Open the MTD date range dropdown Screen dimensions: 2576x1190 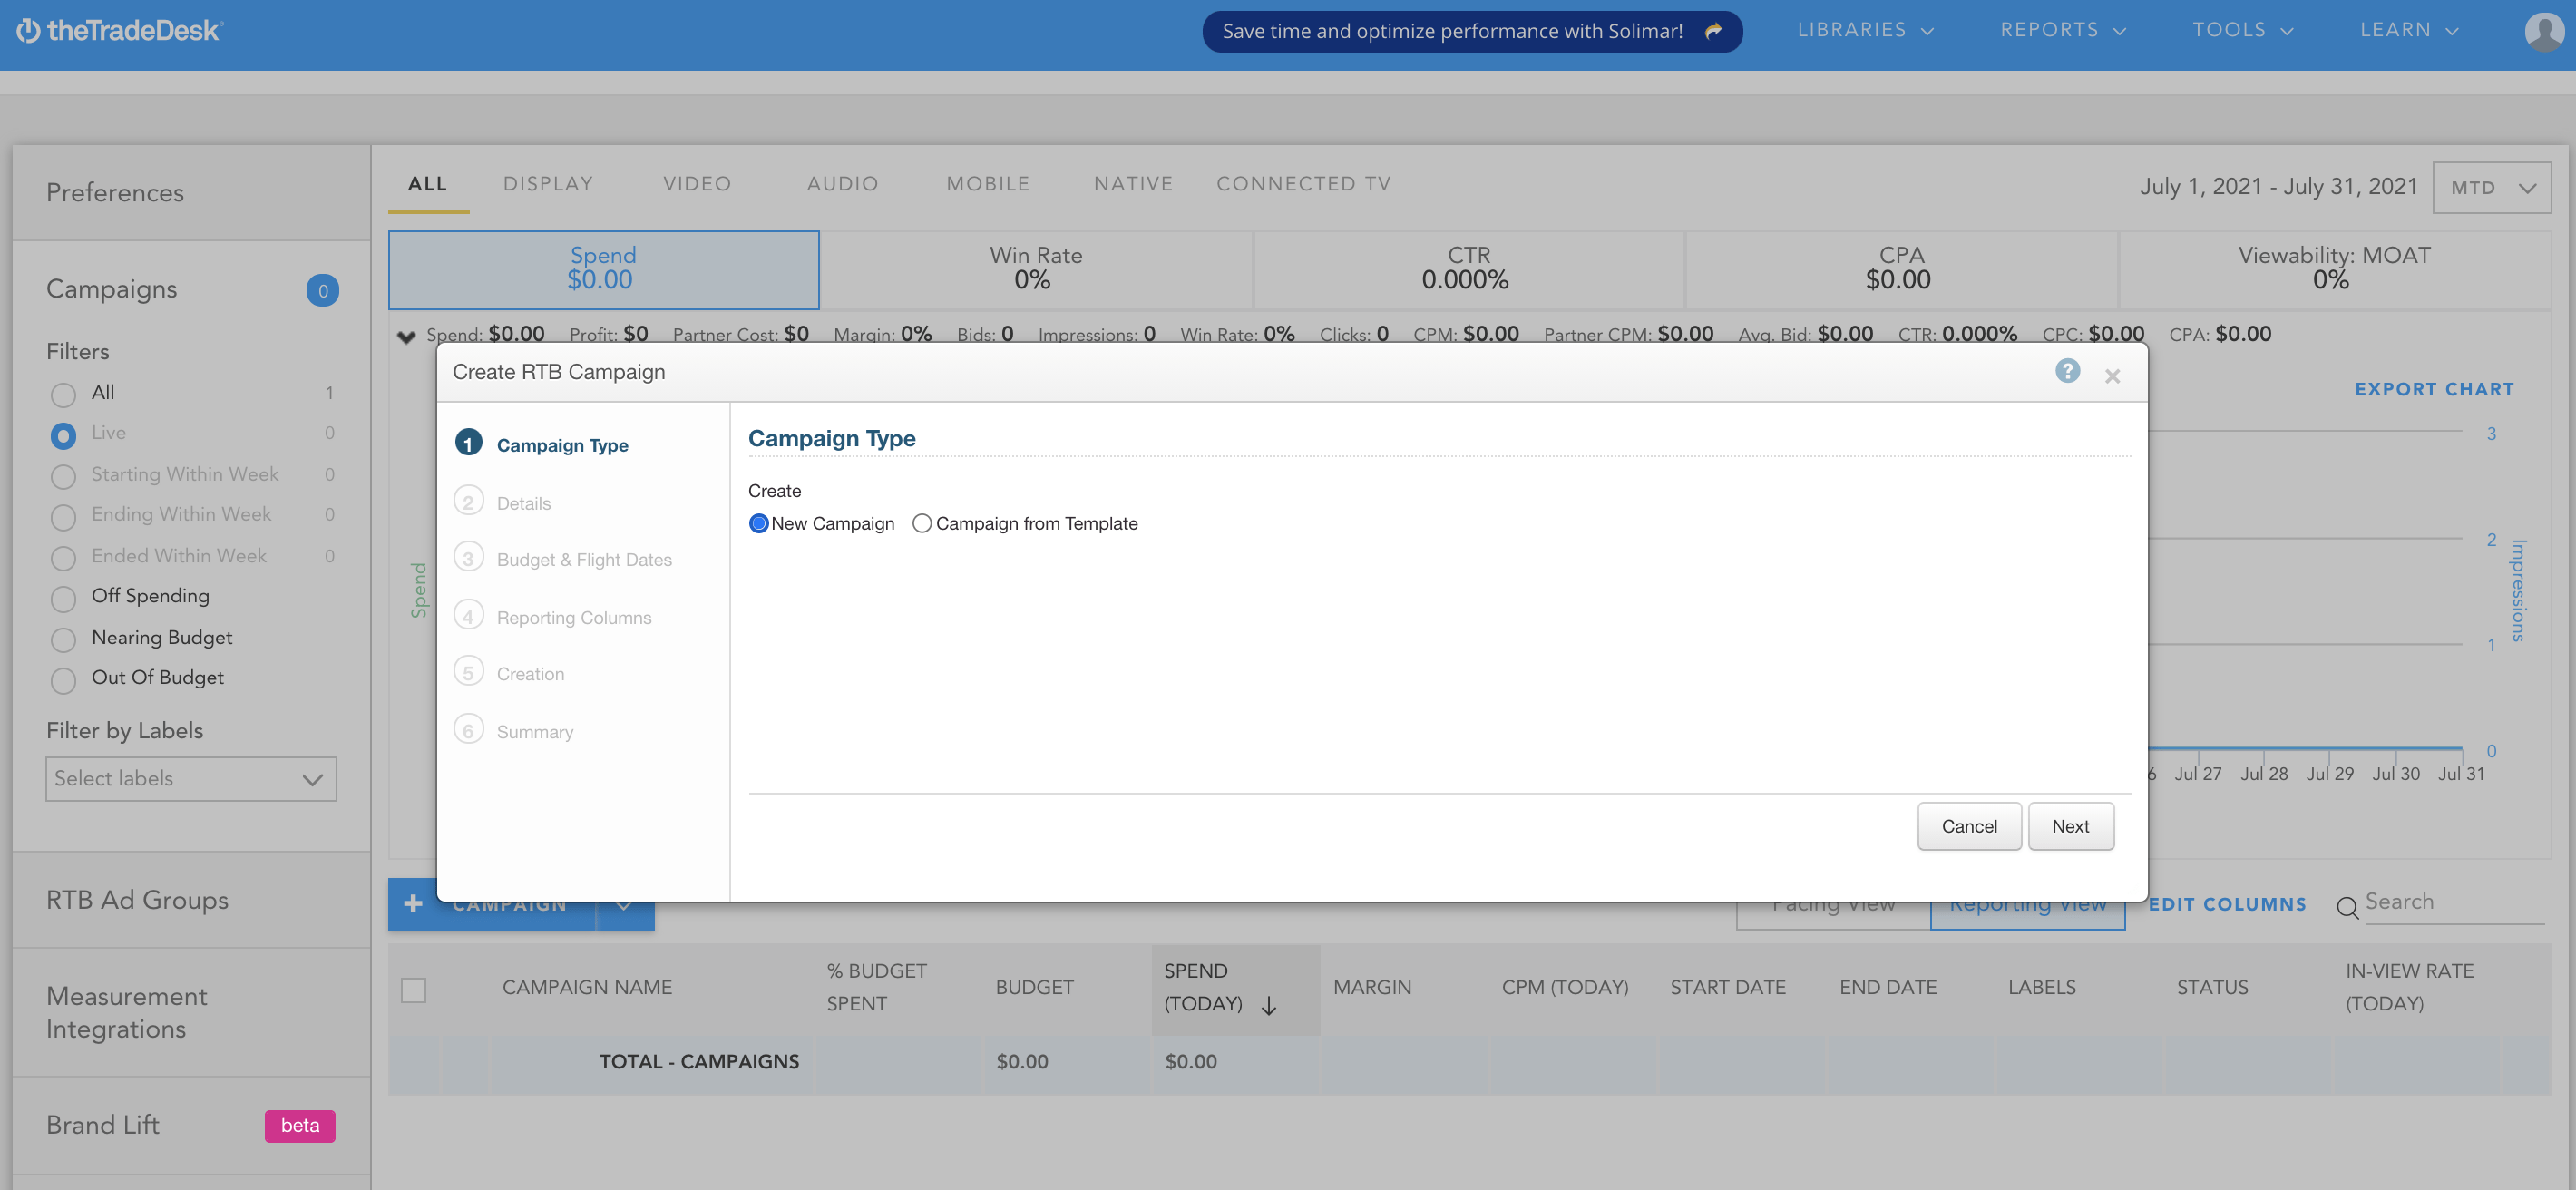click(x=2491, y=187)
